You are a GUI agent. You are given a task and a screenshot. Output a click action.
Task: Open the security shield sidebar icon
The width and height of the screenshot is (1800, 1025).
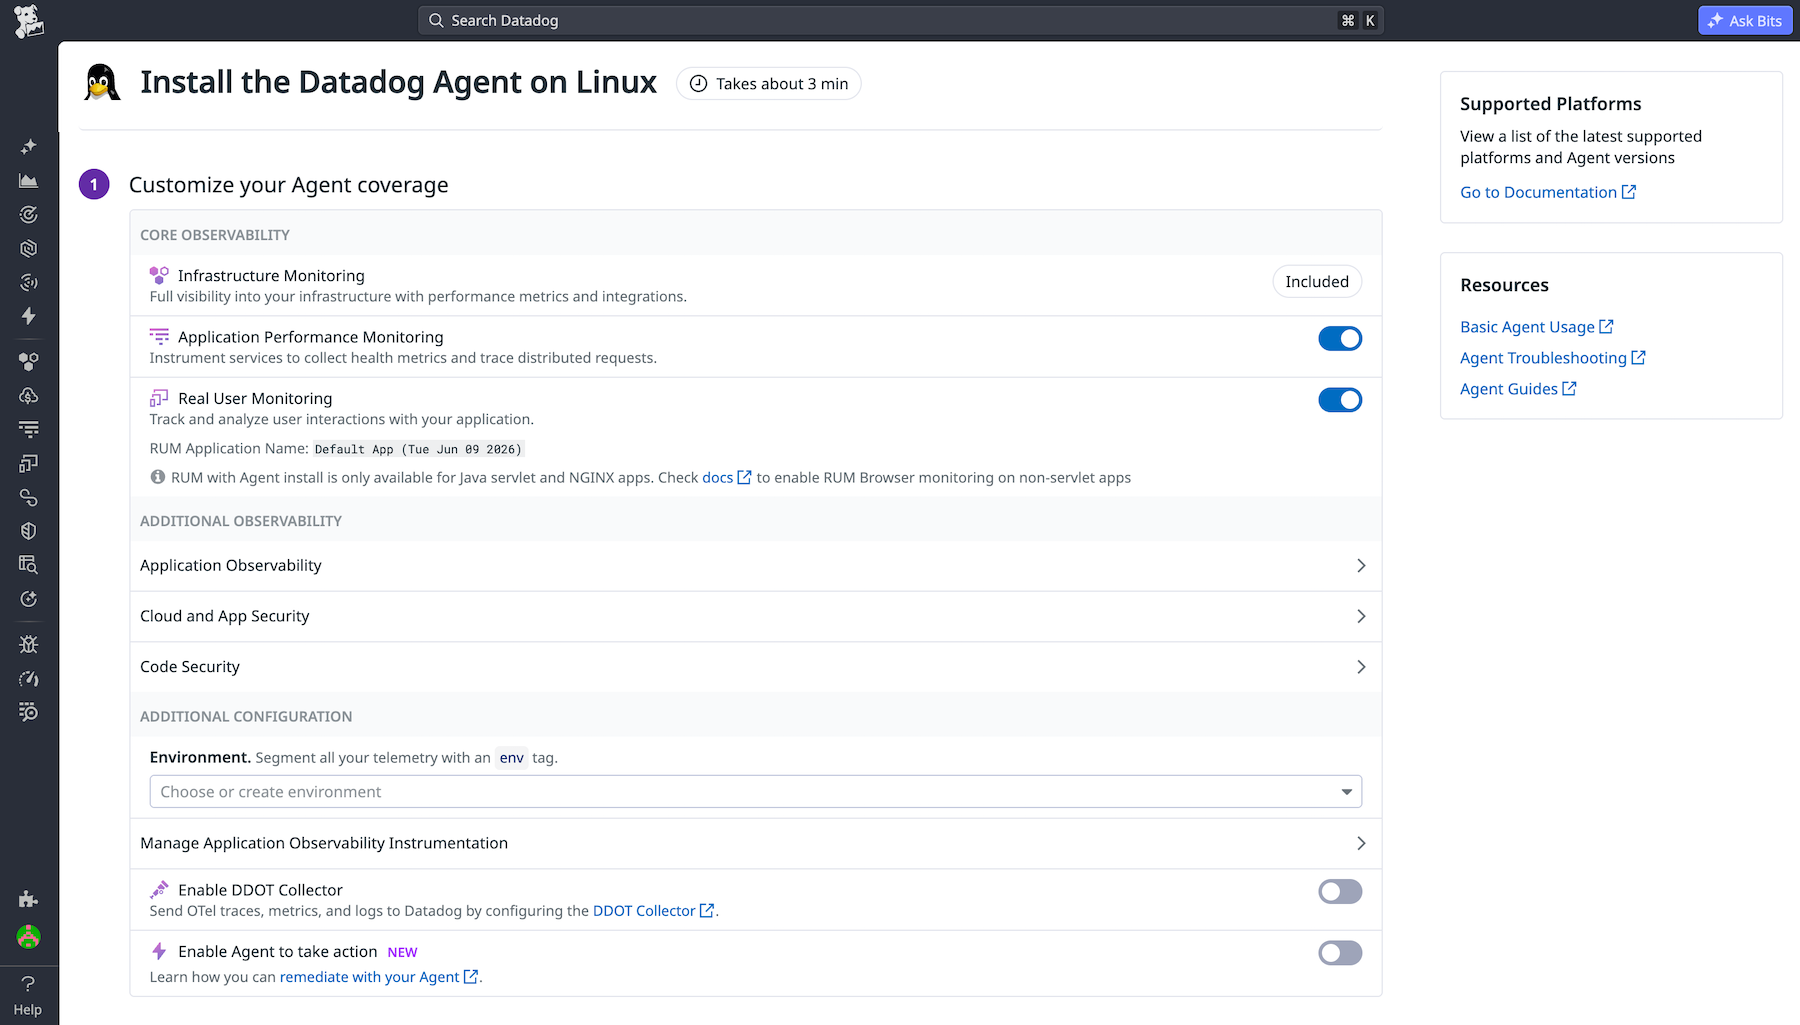click(29, 531)
